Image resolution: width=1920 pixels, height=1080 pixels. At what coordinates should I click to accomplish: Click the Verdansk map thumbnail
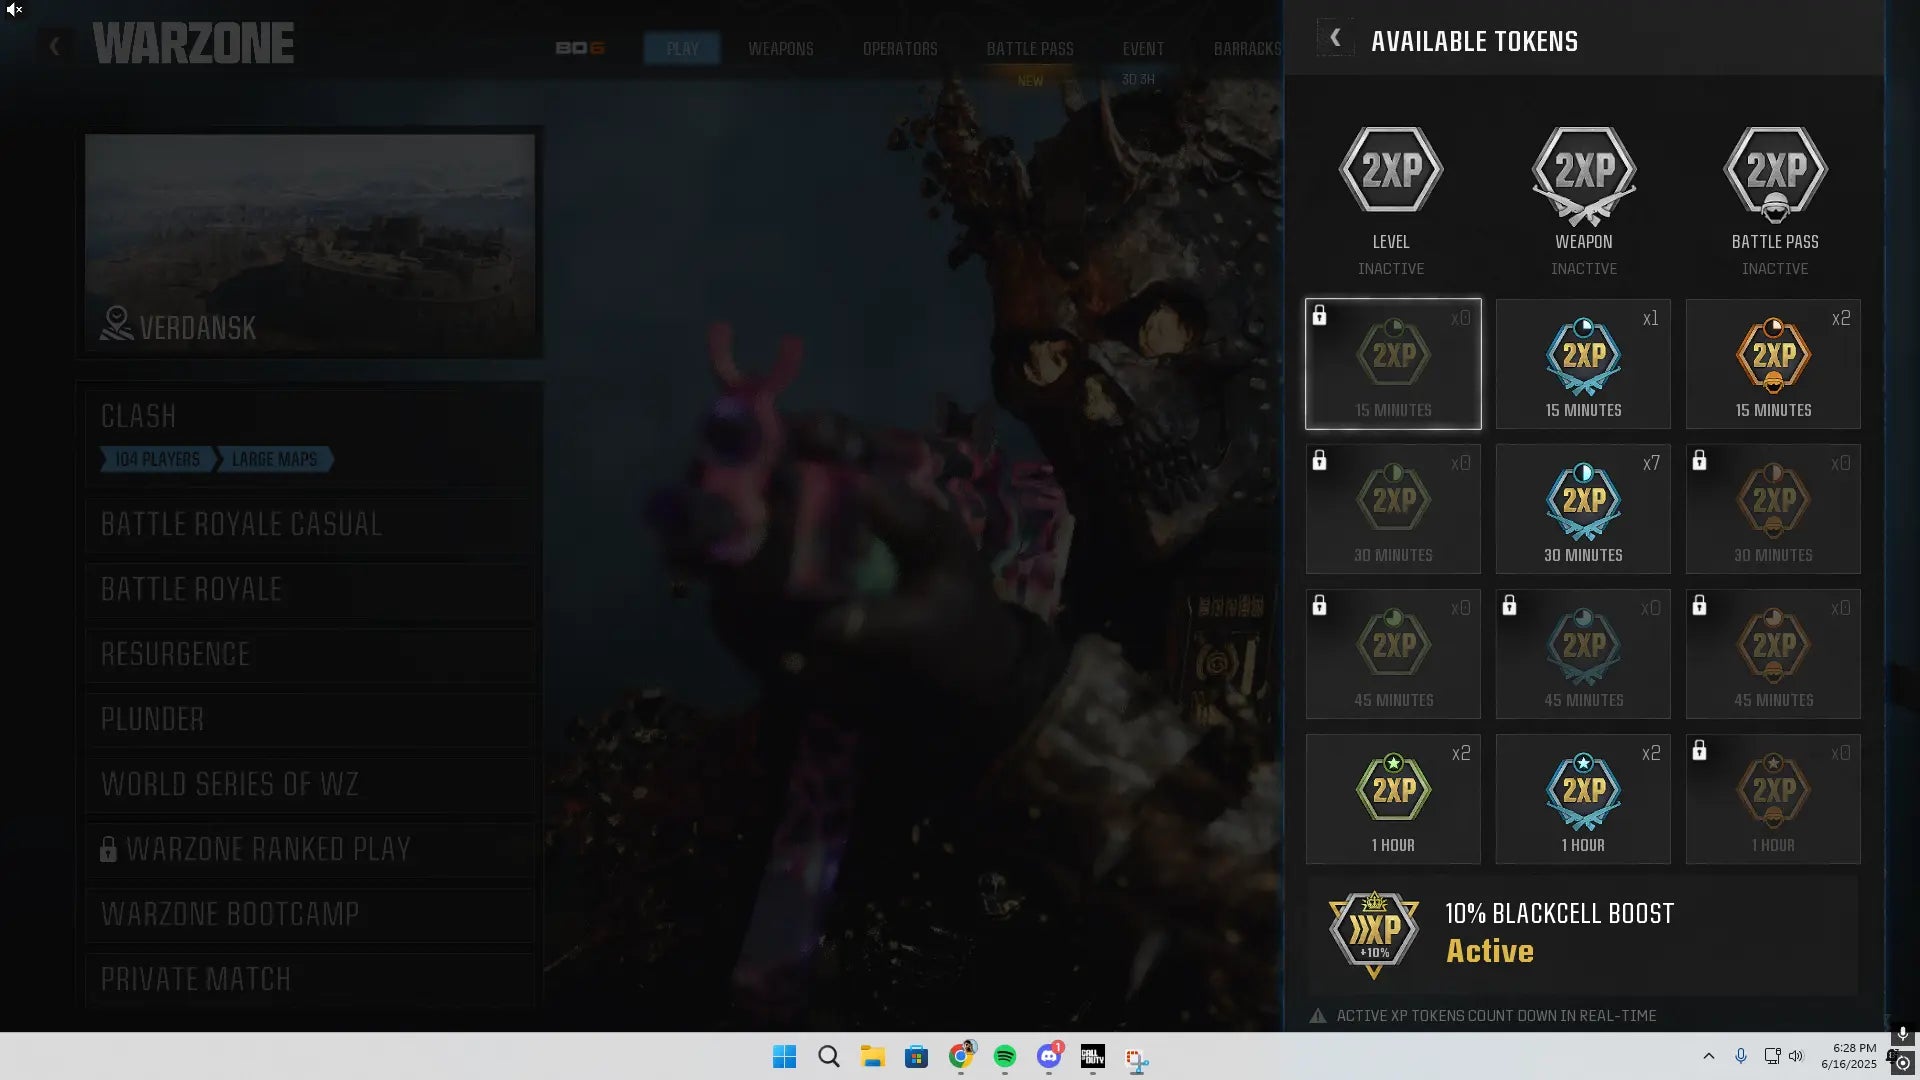[x=310, y=245]
